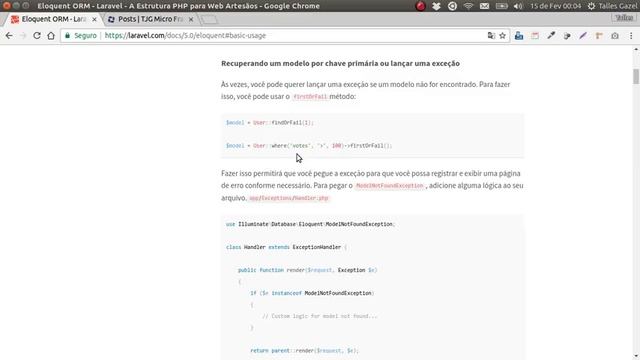The height and width of the screenshot is (360, 640).
Task: Open the system gear session menu
Action: [591, 6]
